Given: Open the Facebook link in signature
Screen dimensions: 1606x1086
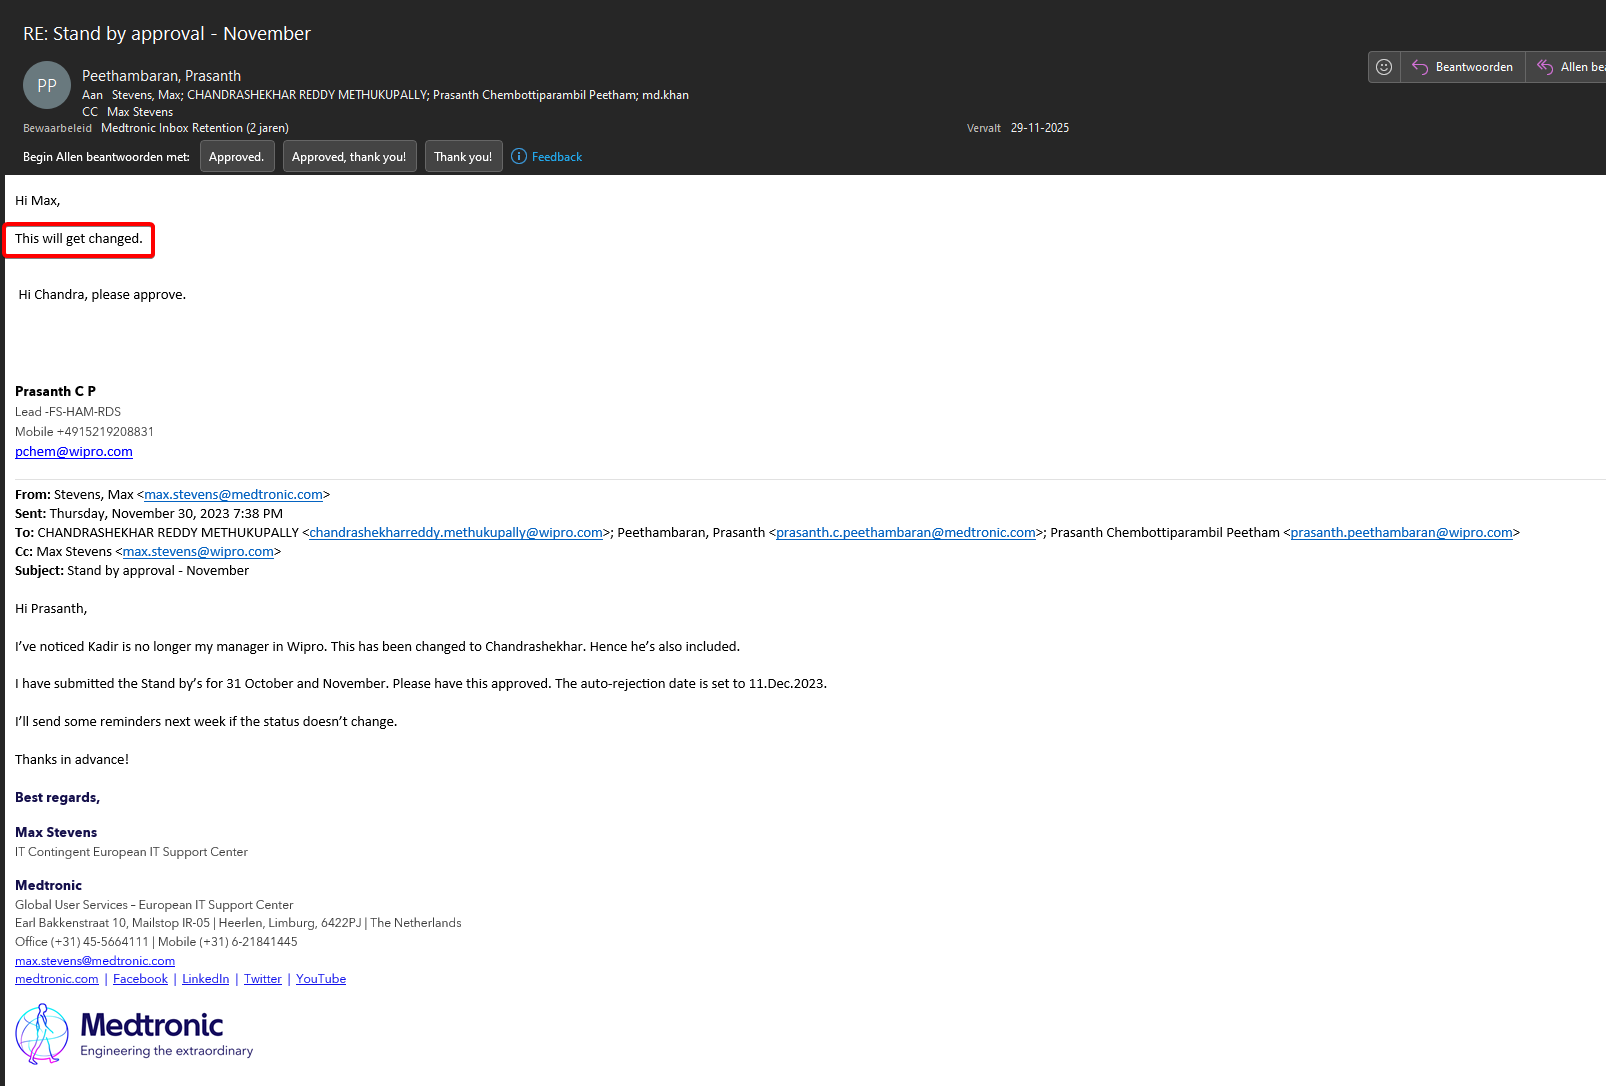Looking at the screenshot, I should pyautogui.click(x=140, y=979).
